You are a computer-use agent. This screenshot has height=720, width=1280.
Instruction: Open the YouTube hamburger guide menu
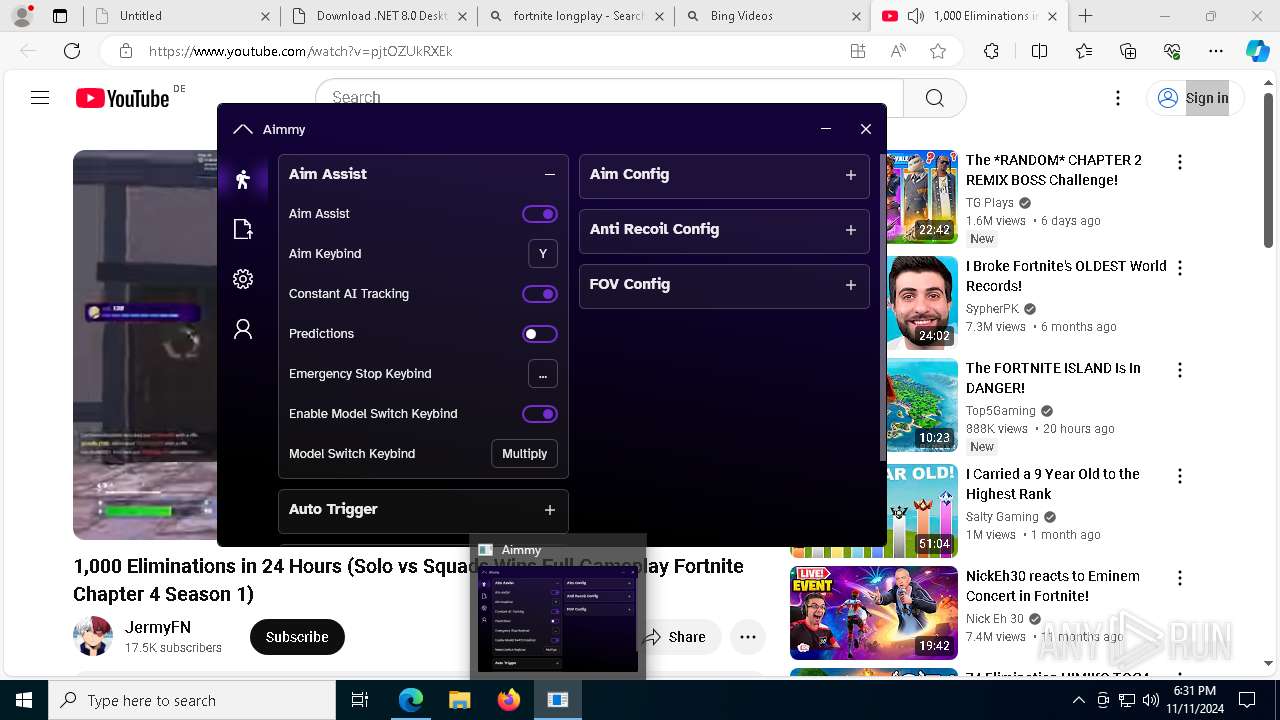click(x=40, y=98)
